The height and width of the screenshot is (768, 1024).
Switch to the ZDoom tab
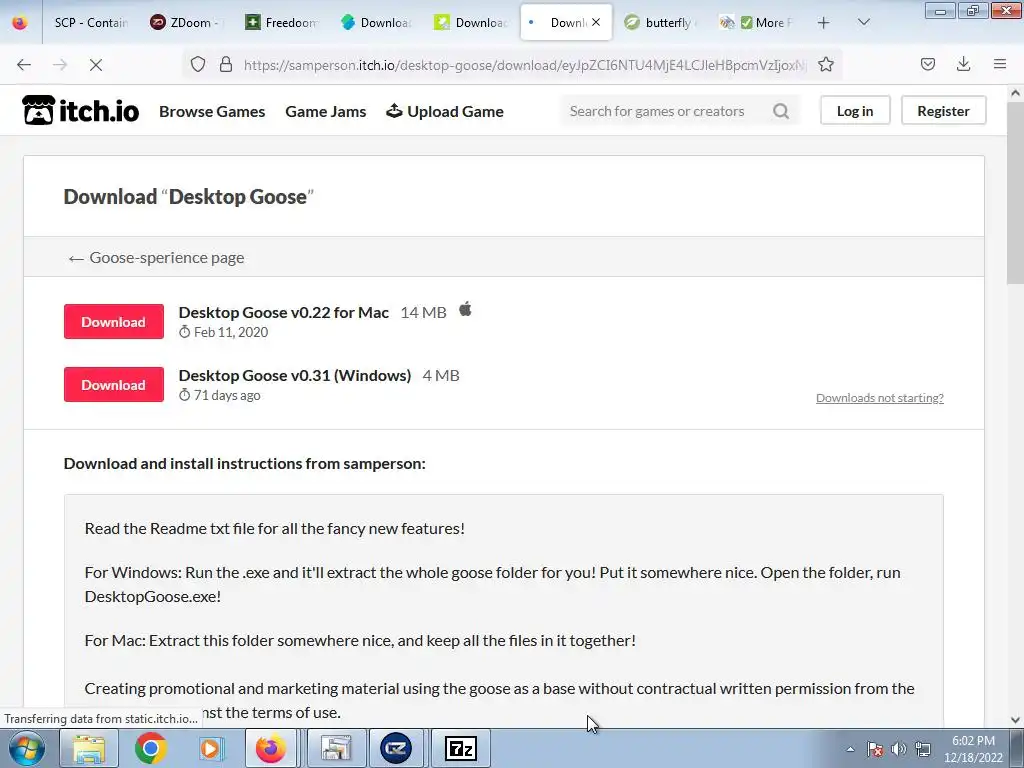click(x=186, y=22)
